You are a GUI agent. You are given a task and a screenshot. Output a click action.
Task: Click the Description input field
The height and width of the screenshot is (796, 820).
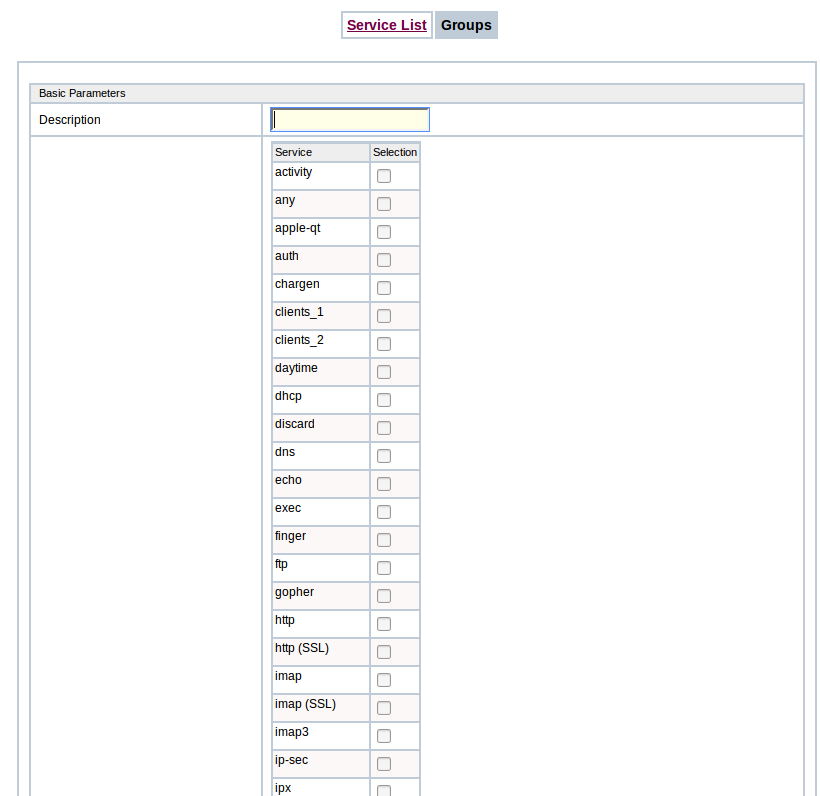click(x=350, y=120)
